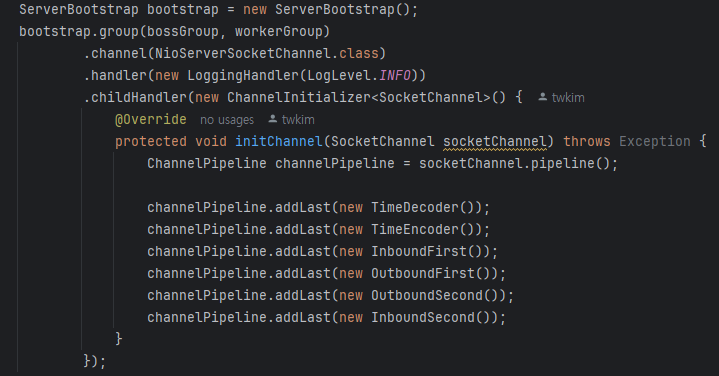Click the .handler method call

click(115, 76)
